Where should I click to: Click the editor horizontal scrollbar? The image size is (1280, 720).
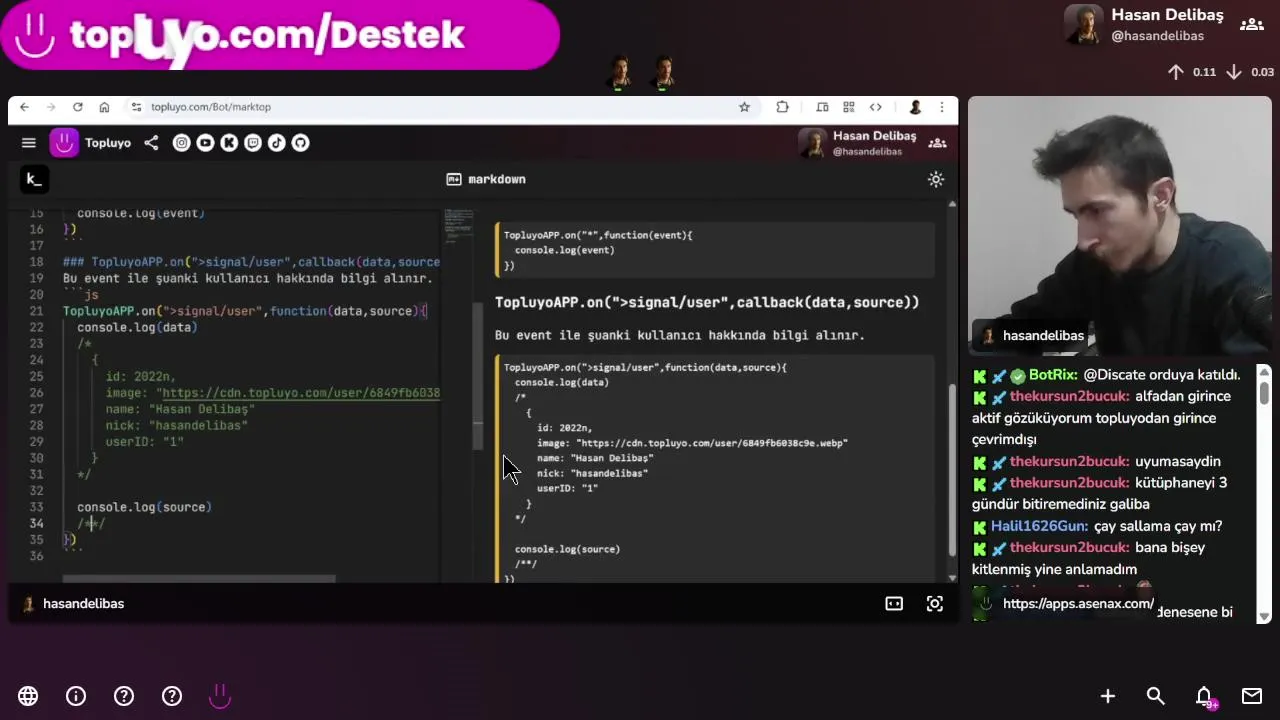(199, 578)
